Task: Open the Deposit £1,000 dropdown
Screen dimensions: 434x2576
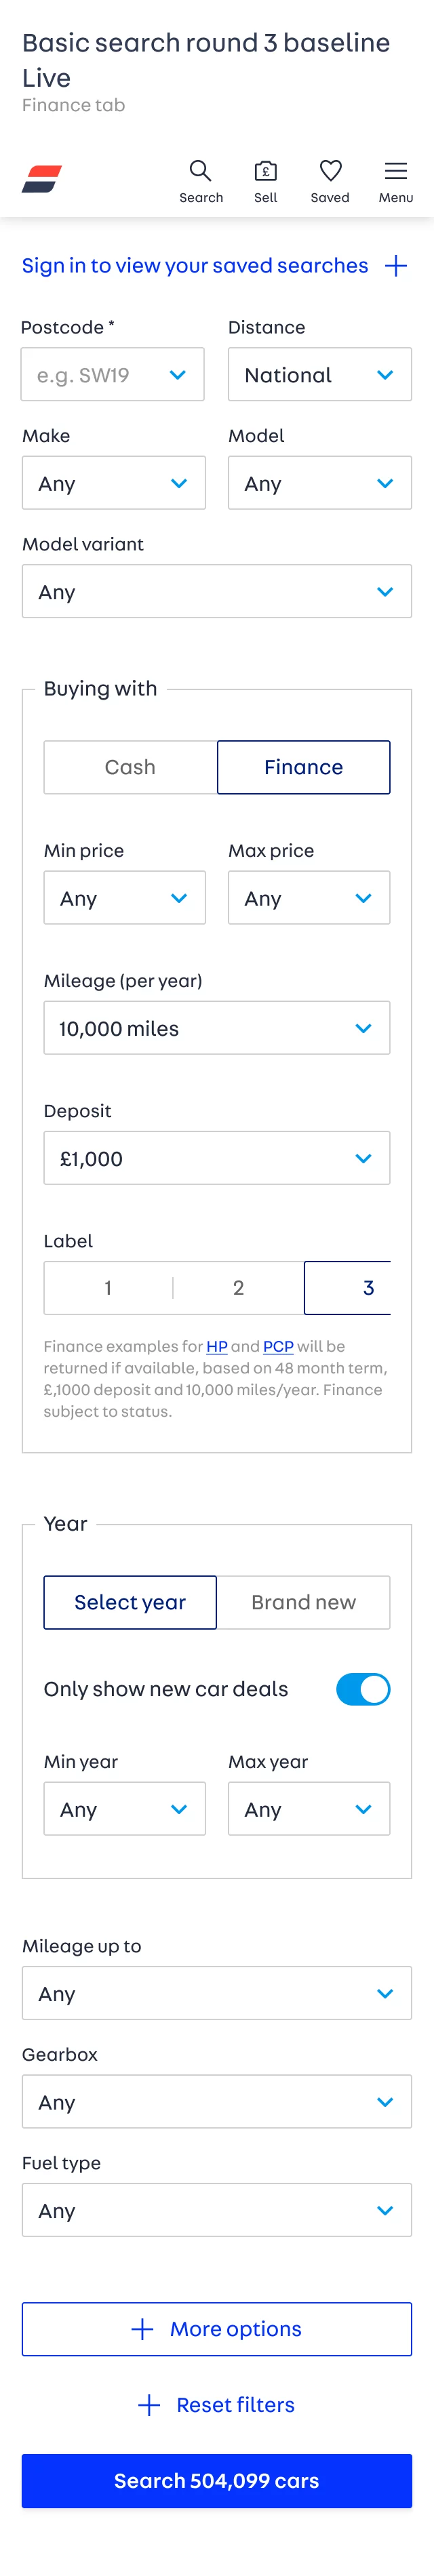Action: [217, 1158]
